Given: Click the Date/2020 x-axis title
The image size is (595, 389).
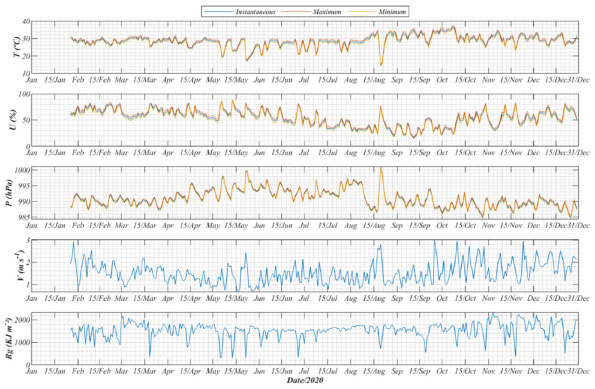Looking at the screenshot, I should coord(305,380).
